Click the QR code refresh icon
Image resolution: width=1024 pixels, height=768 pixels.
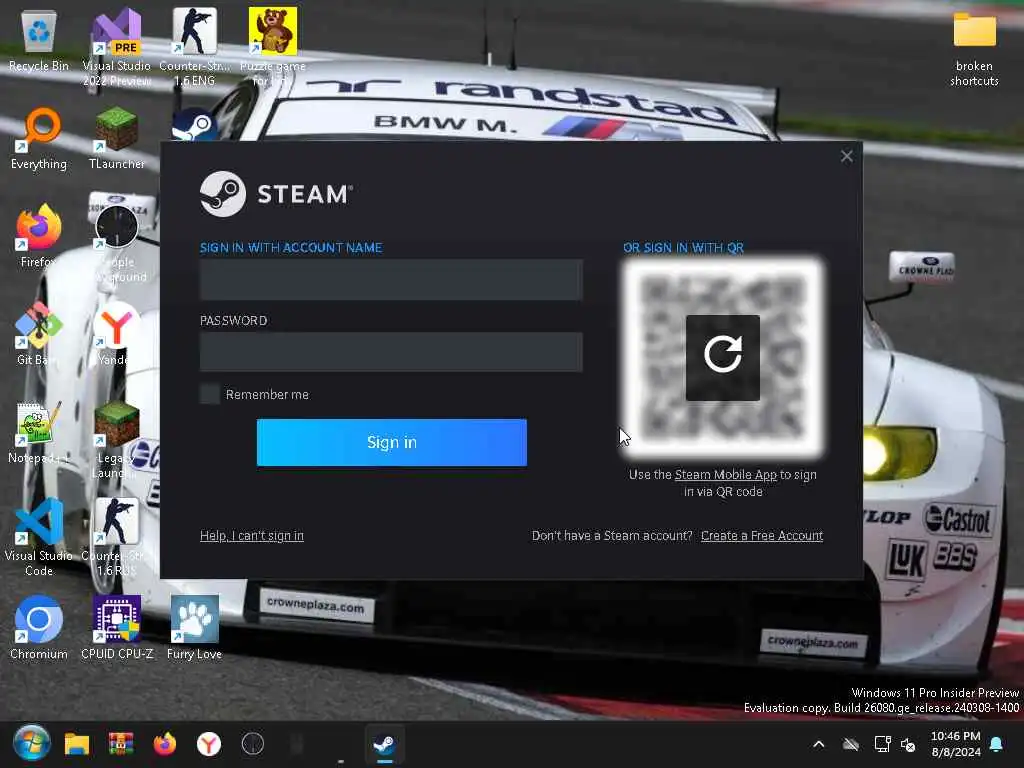pyautogui.click(x=722, y=357)
